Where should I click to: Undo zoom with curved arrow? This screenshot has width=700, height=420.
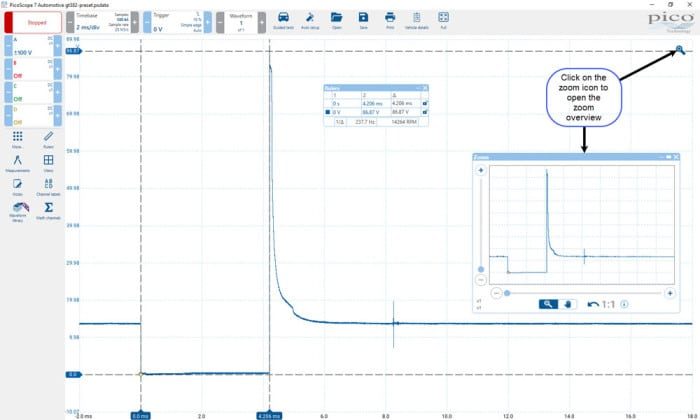pyautogui.click(x=593, y=304)
